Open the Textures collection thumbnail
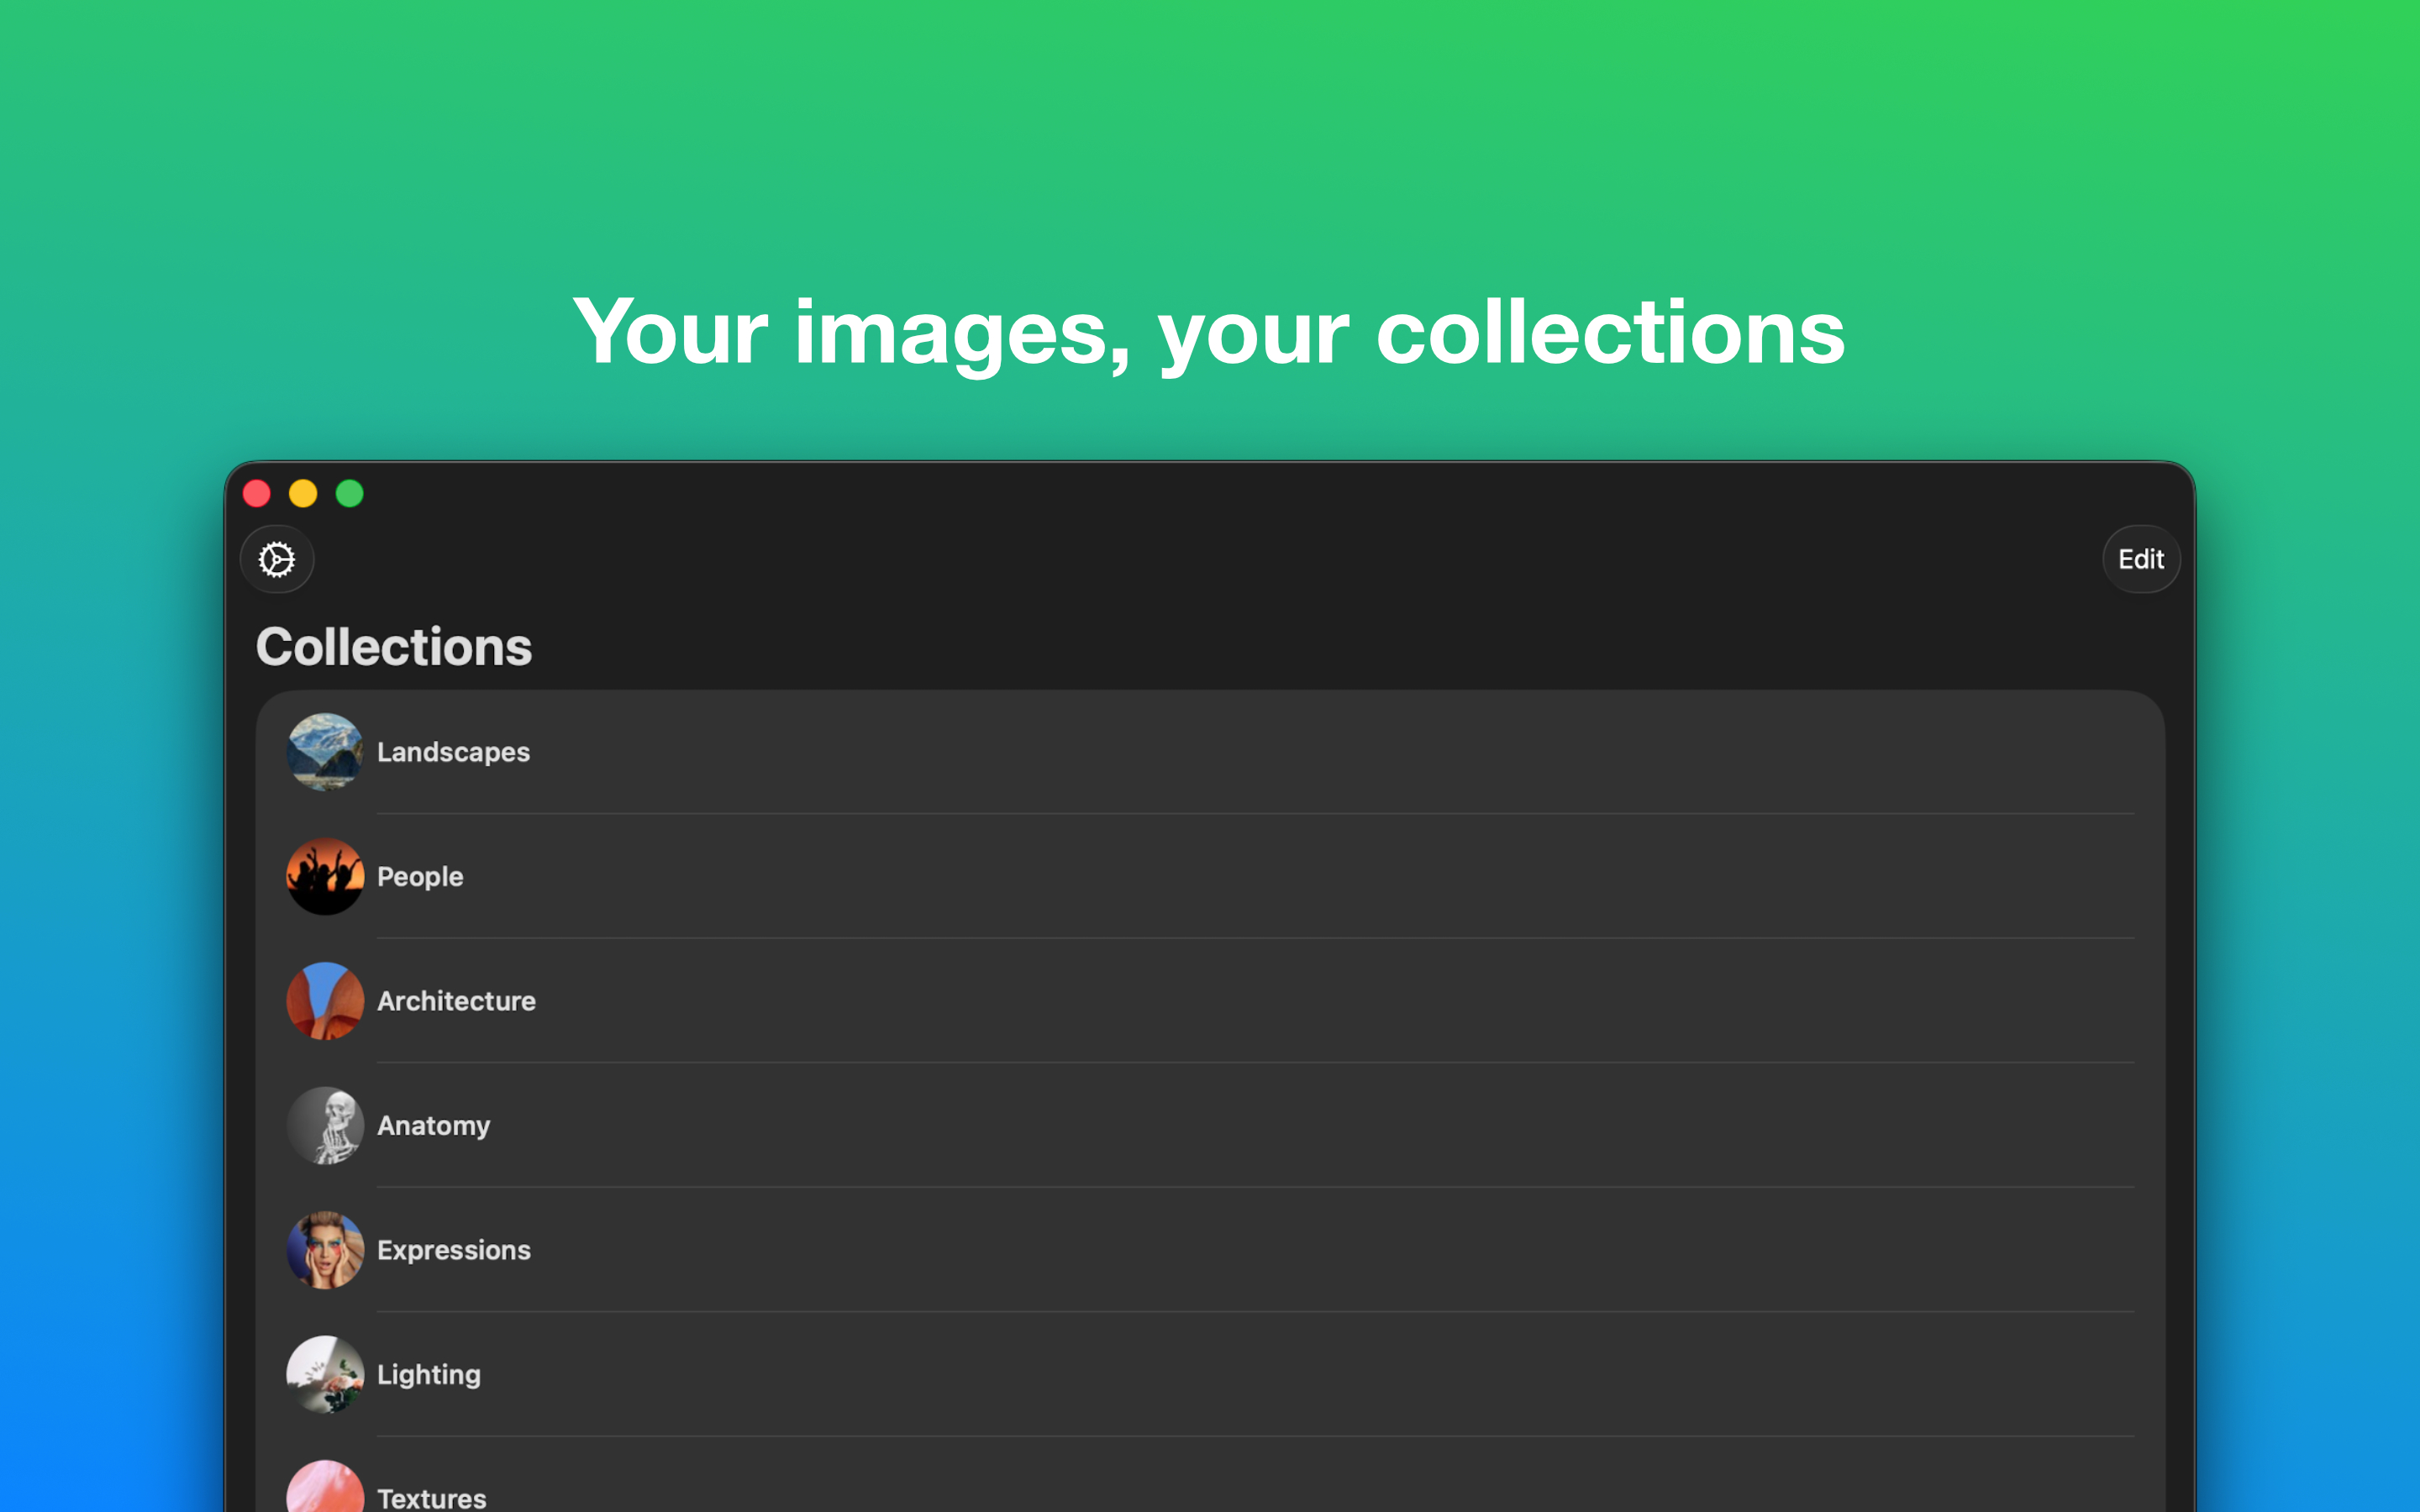This screenshot has height=1512, width=2420. [x=325, y=1487]
